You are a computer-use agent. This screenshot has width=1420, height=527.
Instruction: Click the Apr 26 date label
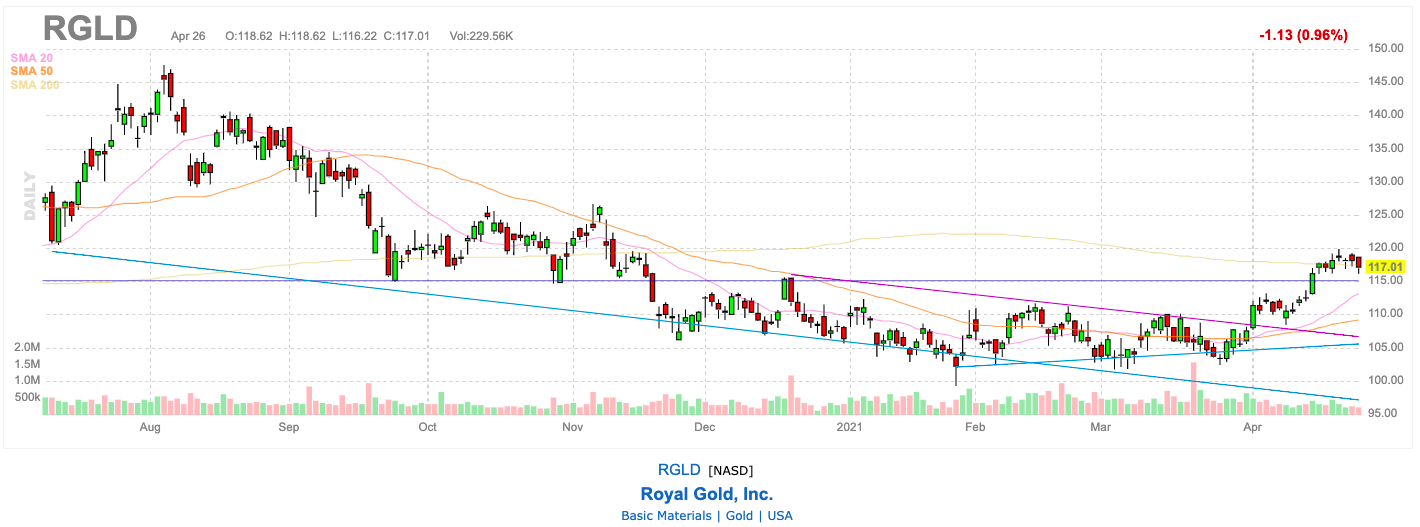(x=188, y=35)
